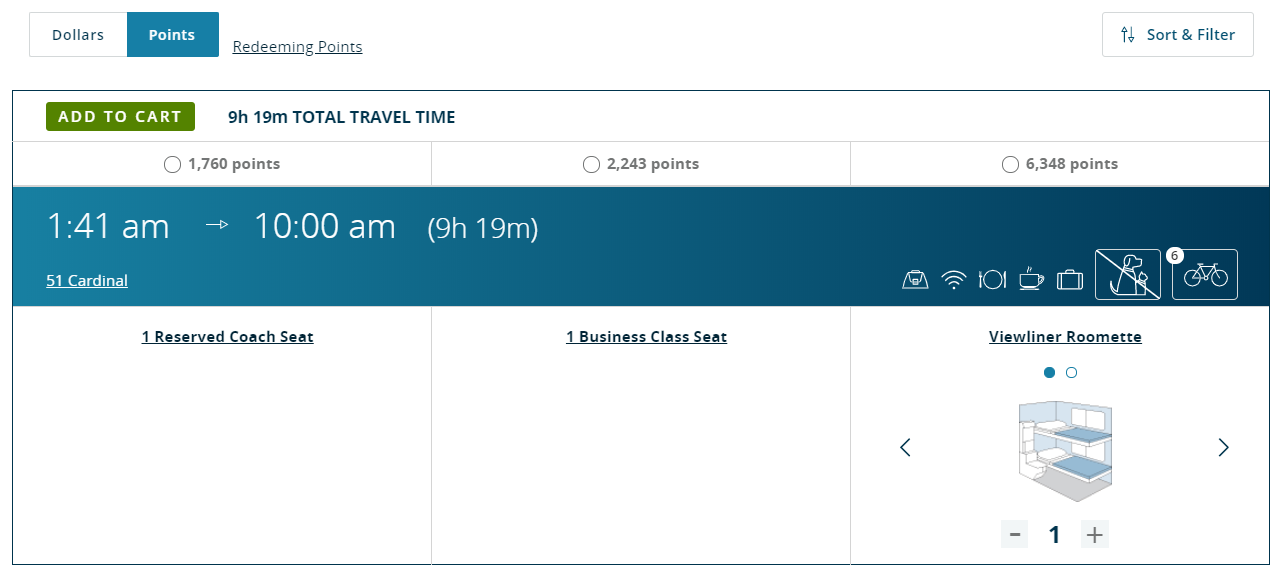Screen dimensions: 1285x575
Task: Open the Redeeming Points link
Action: [297, 47]
